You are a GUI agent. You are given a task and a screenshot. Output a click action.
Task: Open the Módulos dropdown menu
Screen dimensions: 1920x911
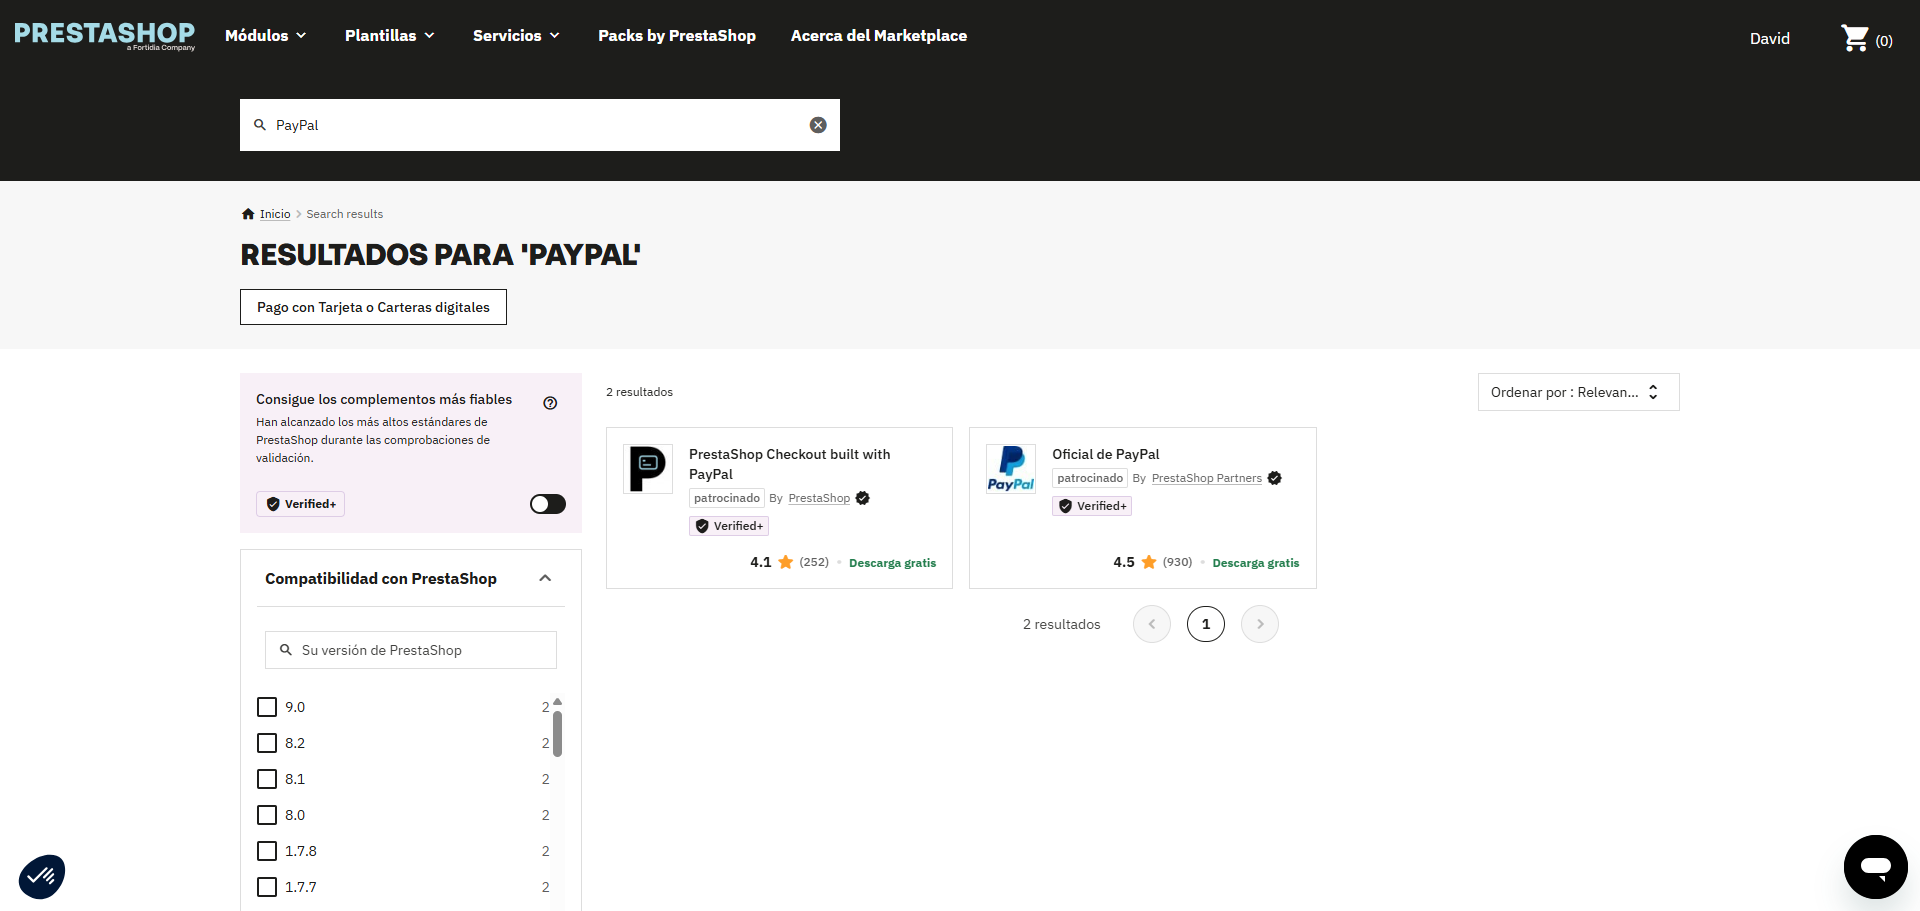point(265,36)
